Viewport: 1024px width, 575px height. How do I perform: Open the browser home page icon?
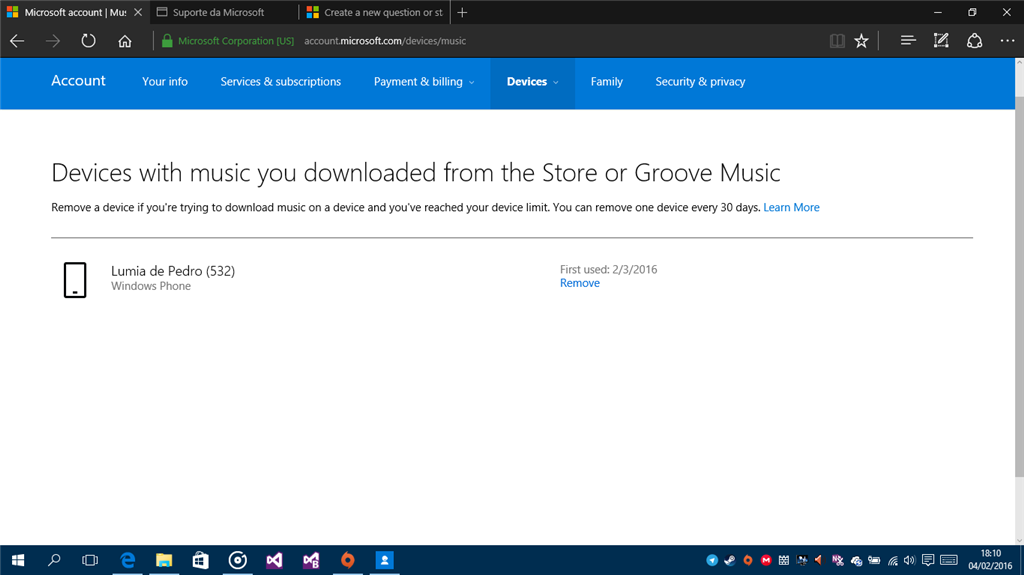click(125, 41)
